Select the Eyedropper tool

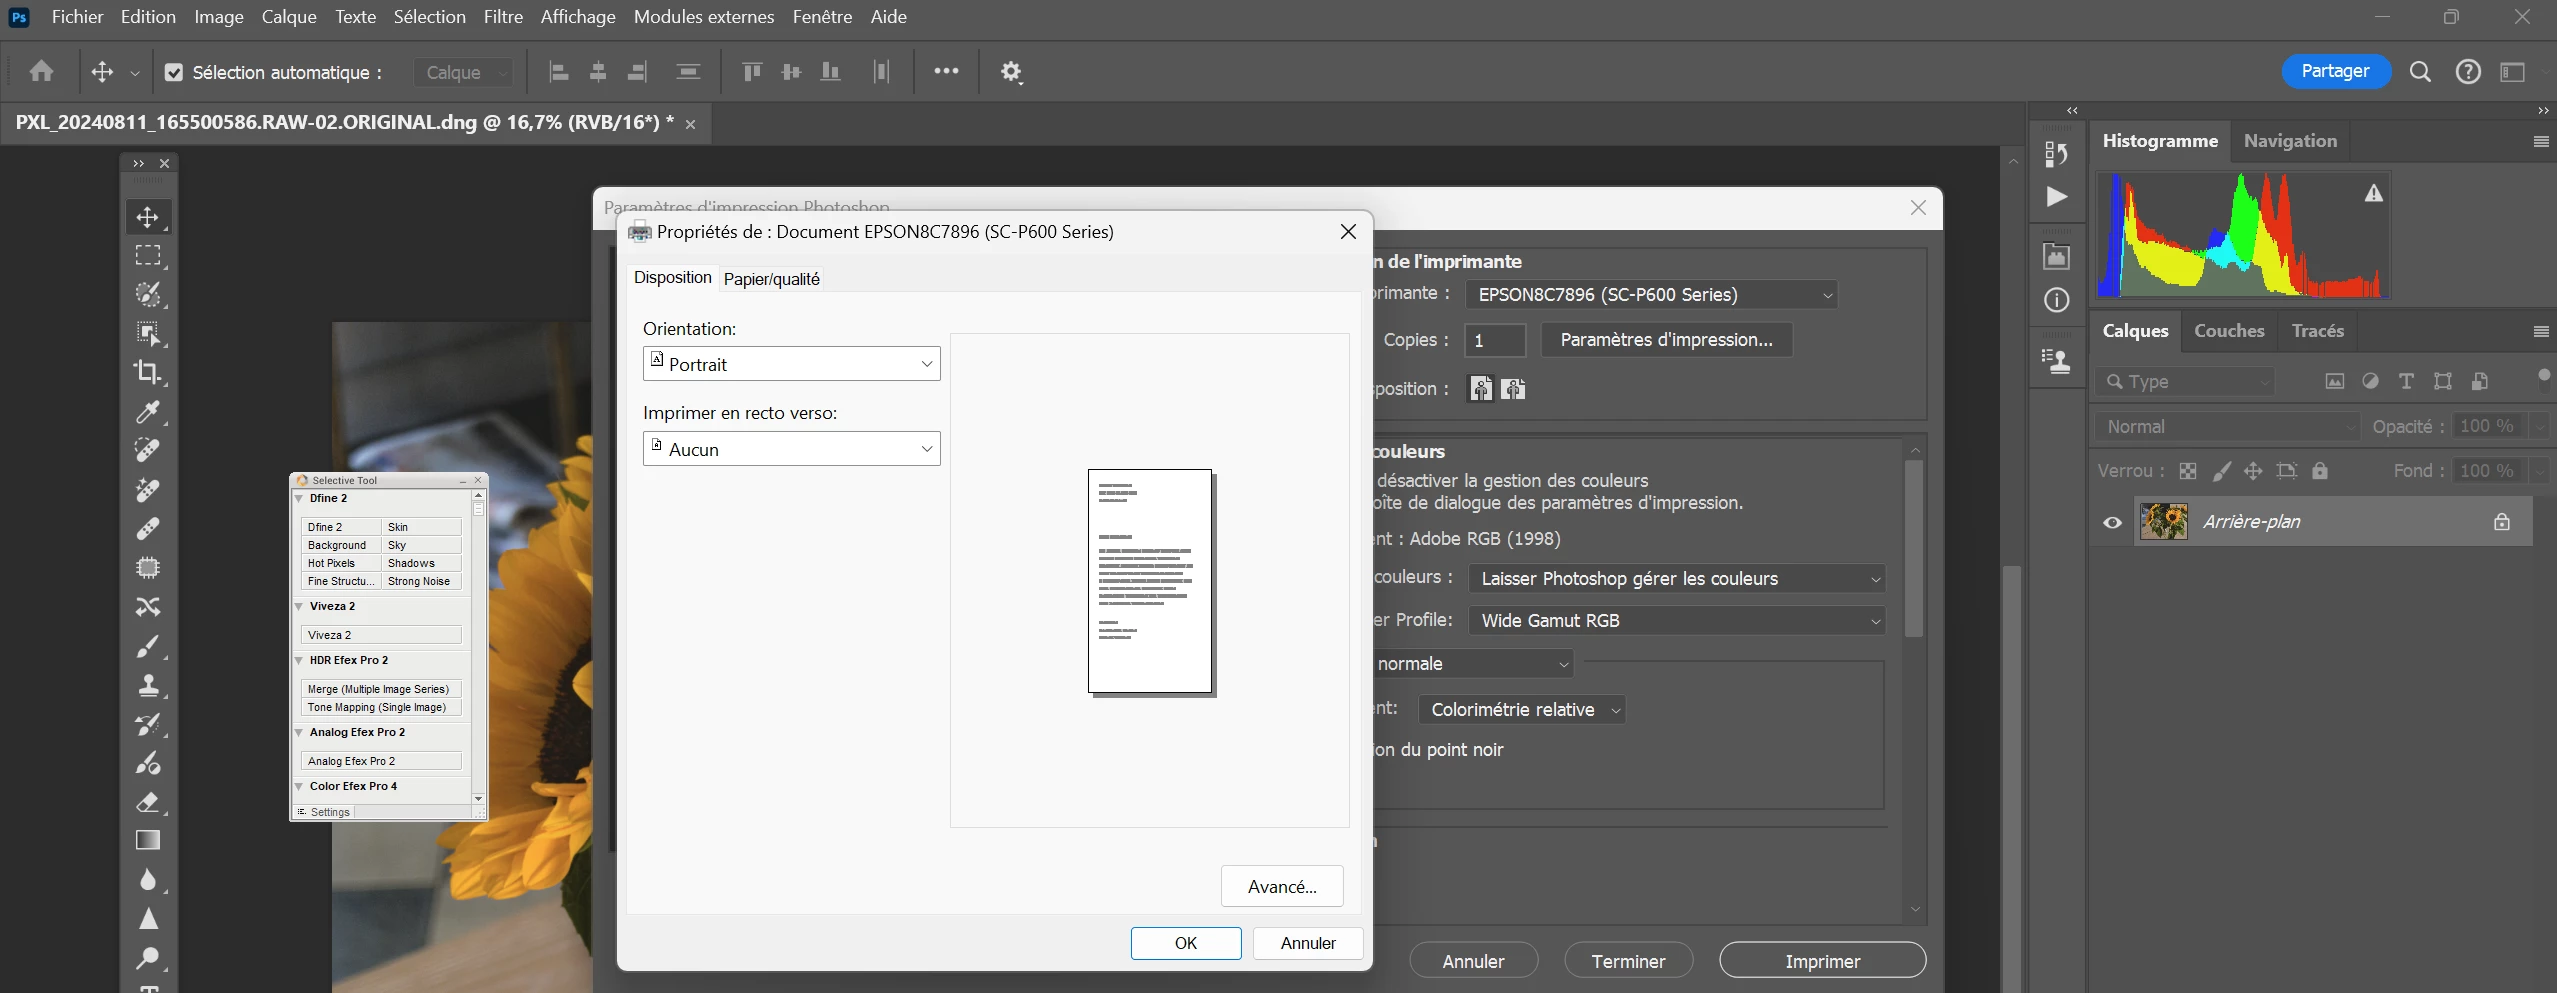coord(148,411)
